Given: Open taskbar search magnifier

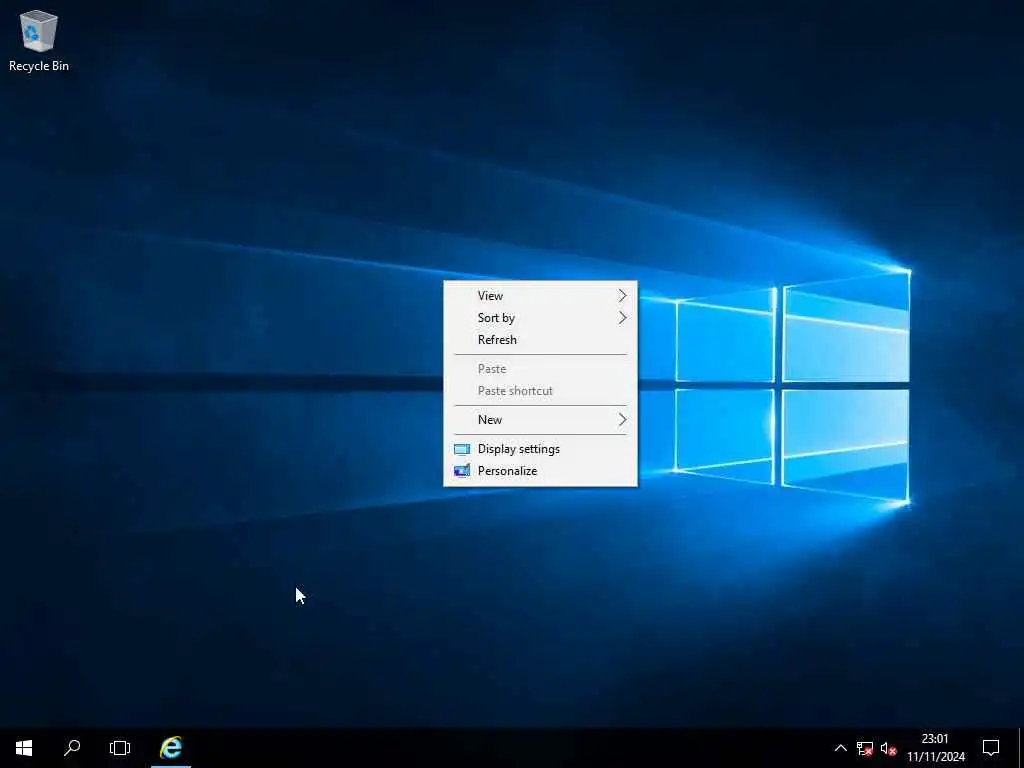Looking at the screenshot, I should click(72, 748).
